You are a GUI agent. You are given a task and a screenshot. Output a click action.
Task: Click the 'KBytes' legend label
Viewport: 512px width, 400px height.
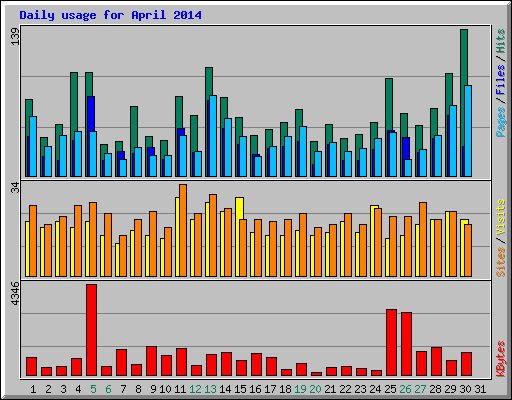pos(500,359)
